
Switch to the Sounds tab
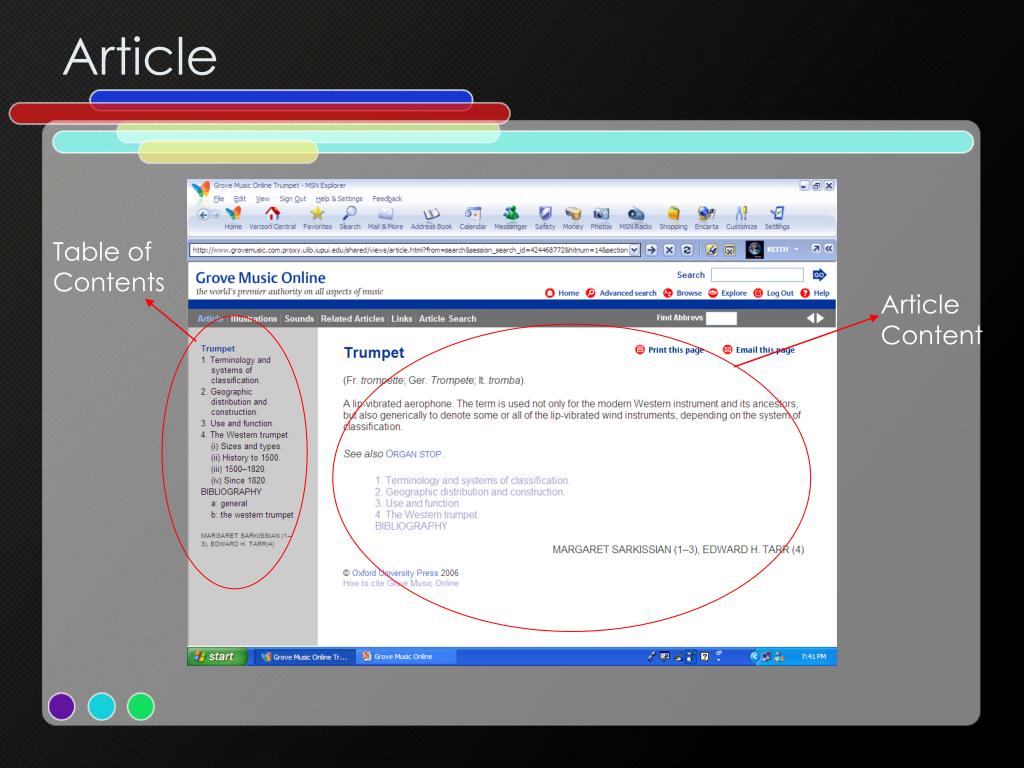coord(299,319)
